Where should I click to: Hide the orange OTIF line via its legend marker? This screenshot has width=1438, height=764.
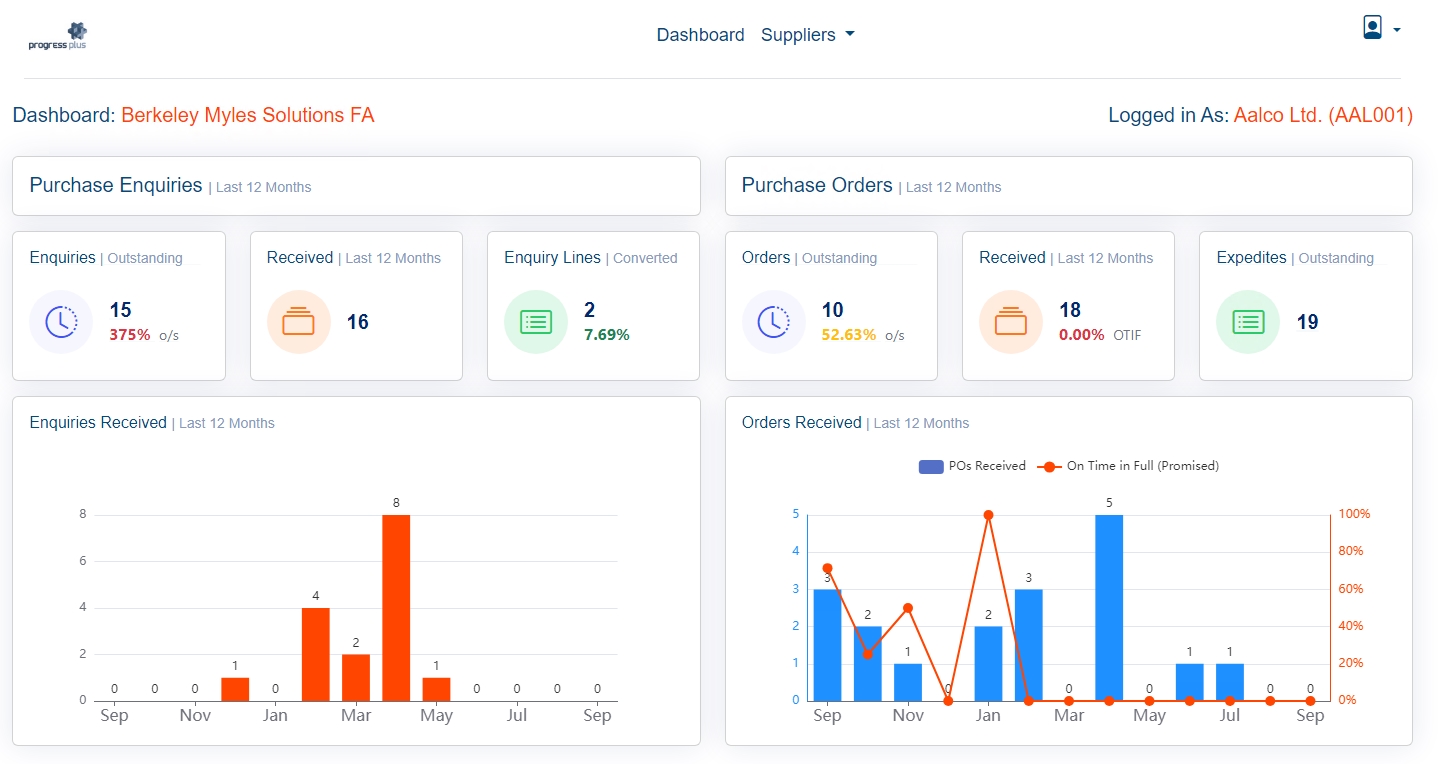point(1048,466)
